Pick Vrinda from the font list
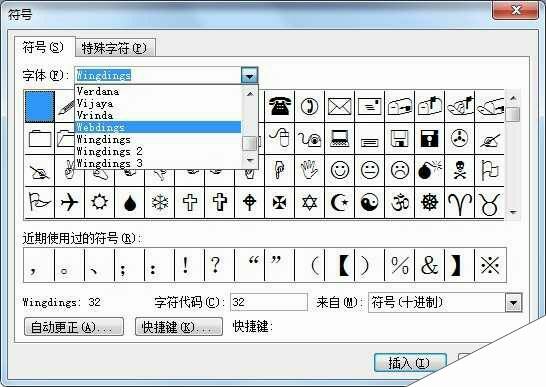This screenshot has height=387, width=546. click(x=158, y=115)
